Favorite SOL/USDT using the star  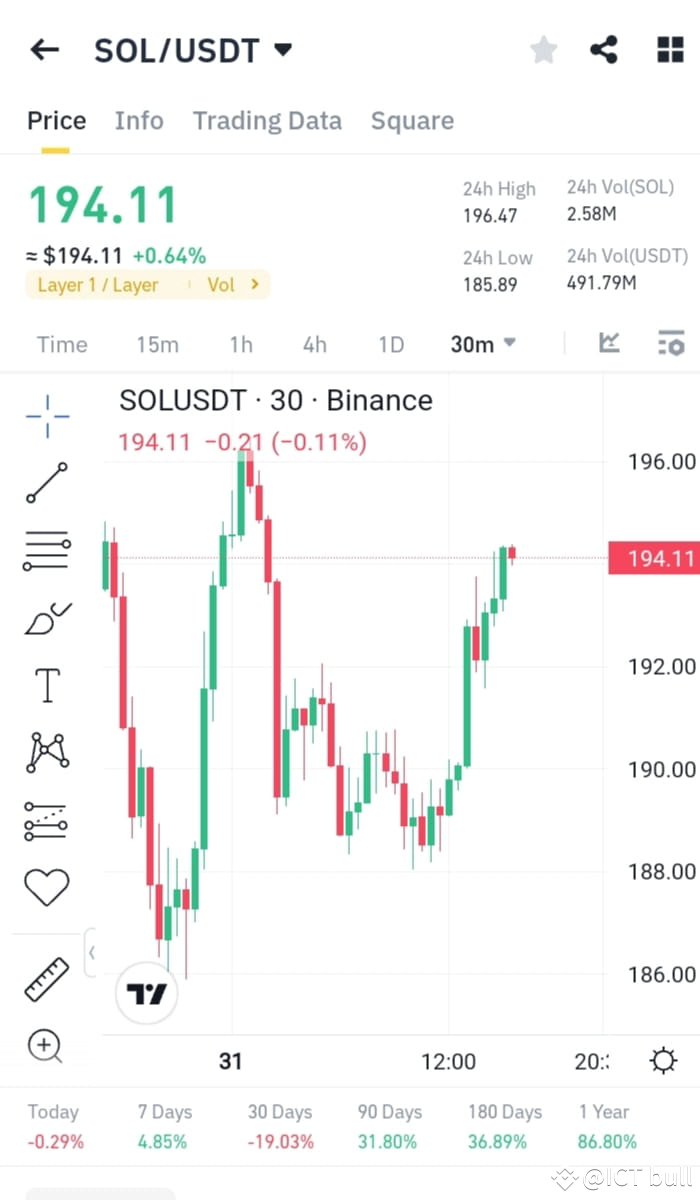tap(543, 49)
